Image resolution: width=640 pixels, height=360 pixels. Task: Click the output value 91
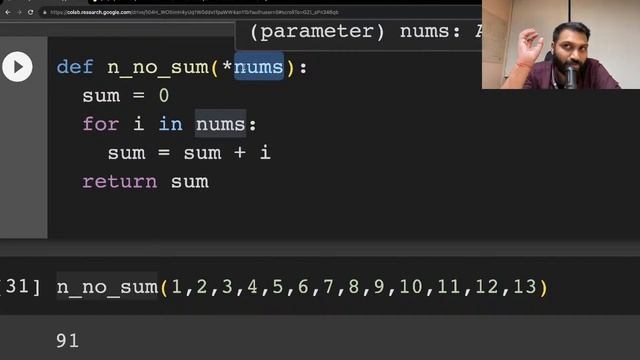point(68,341)
